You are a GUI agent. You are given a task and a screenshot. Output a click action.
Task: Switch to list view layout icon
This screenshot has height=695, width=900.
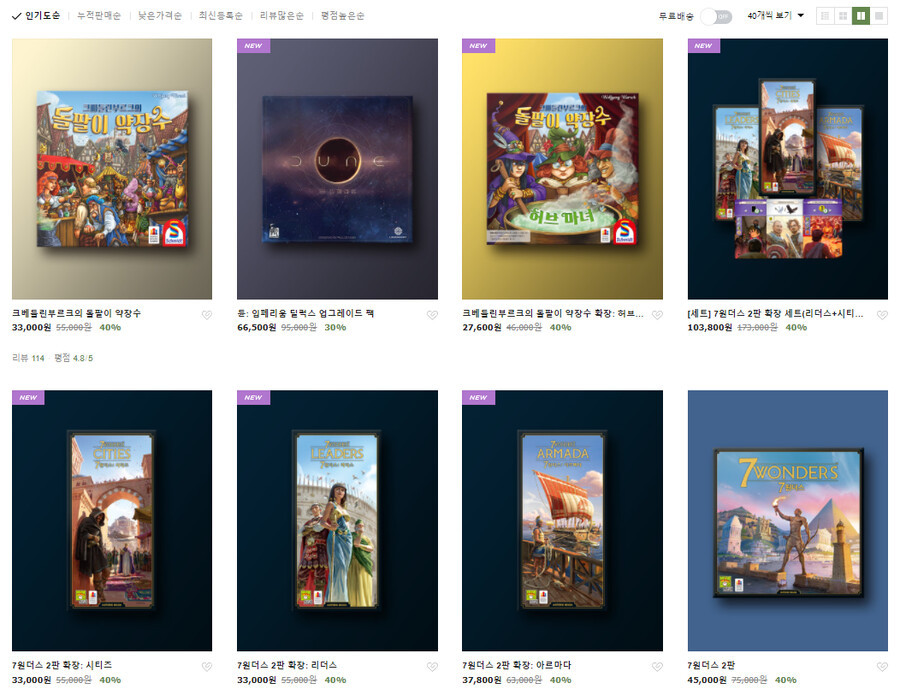point(825,16)
